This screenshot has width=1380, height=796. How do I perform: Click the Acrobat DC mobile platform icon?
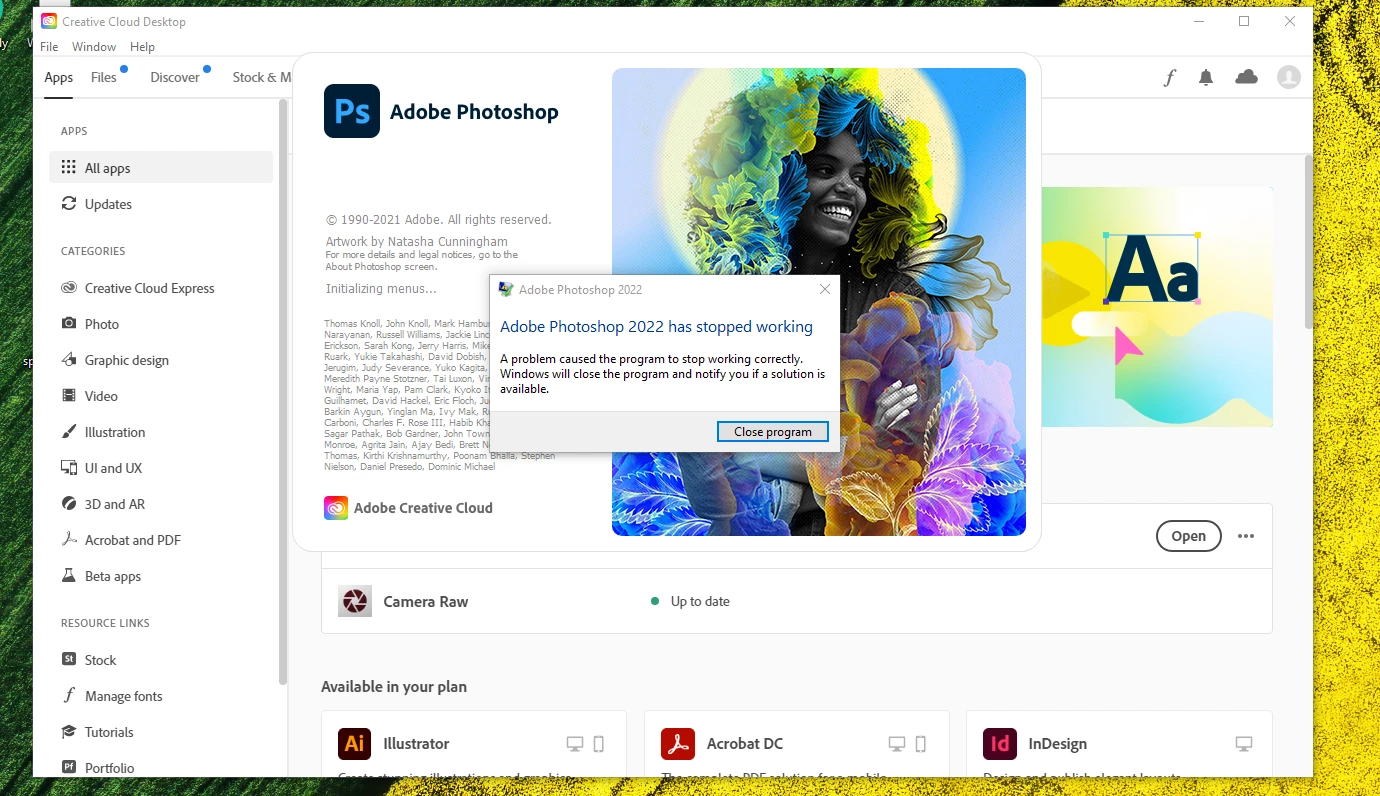pyautogui.click(x=921, y=744)
